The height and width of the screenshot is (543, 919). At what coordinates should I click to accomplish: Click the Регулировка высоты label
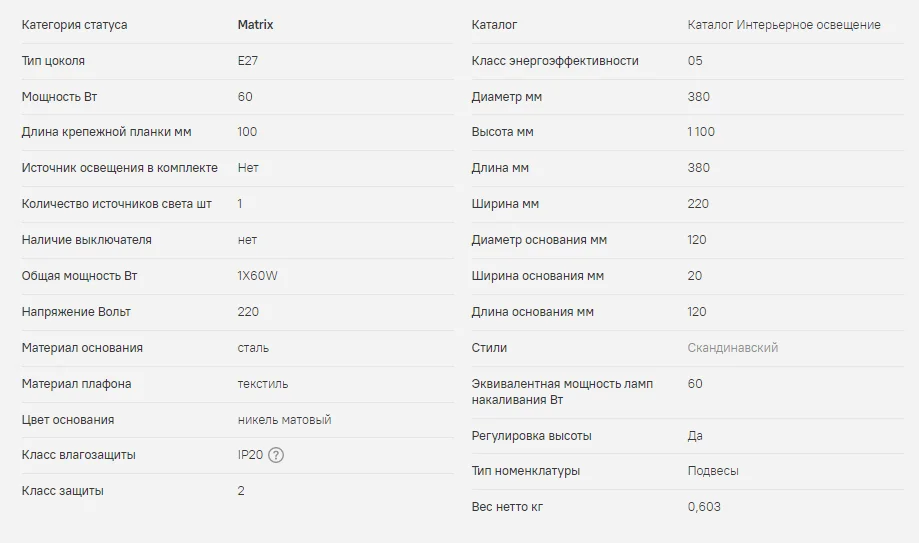[x=531, y=436]
